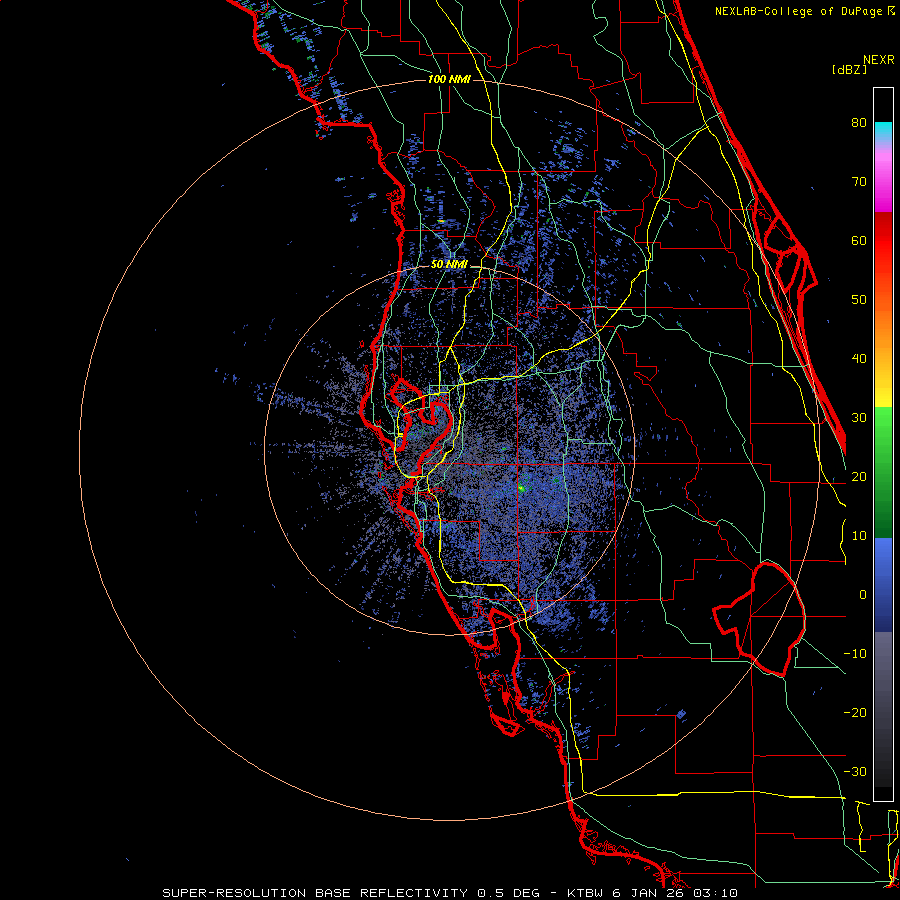
Task: Click the 40 value on the dBZ scale
Action: point(859,359)
